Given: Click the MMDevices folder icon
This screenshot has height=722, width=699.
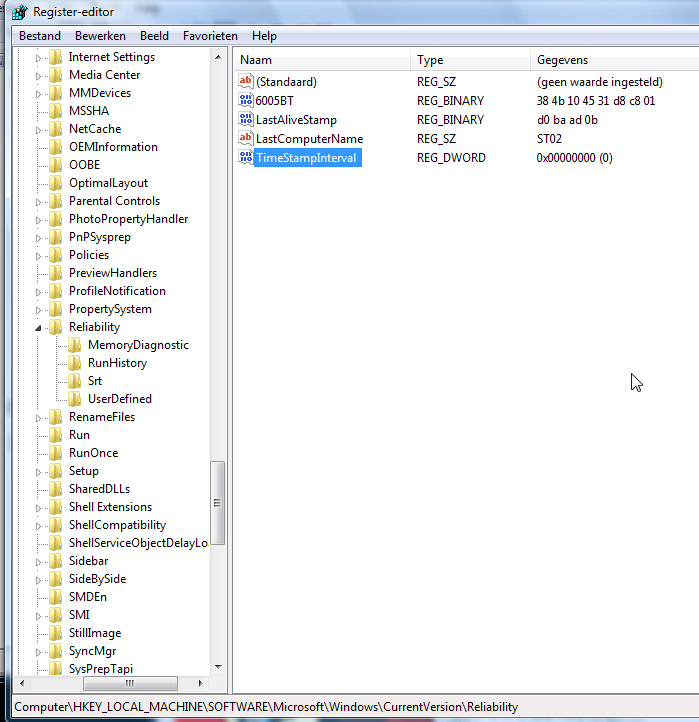Looking at the screenshot, I should coord(56,93).
